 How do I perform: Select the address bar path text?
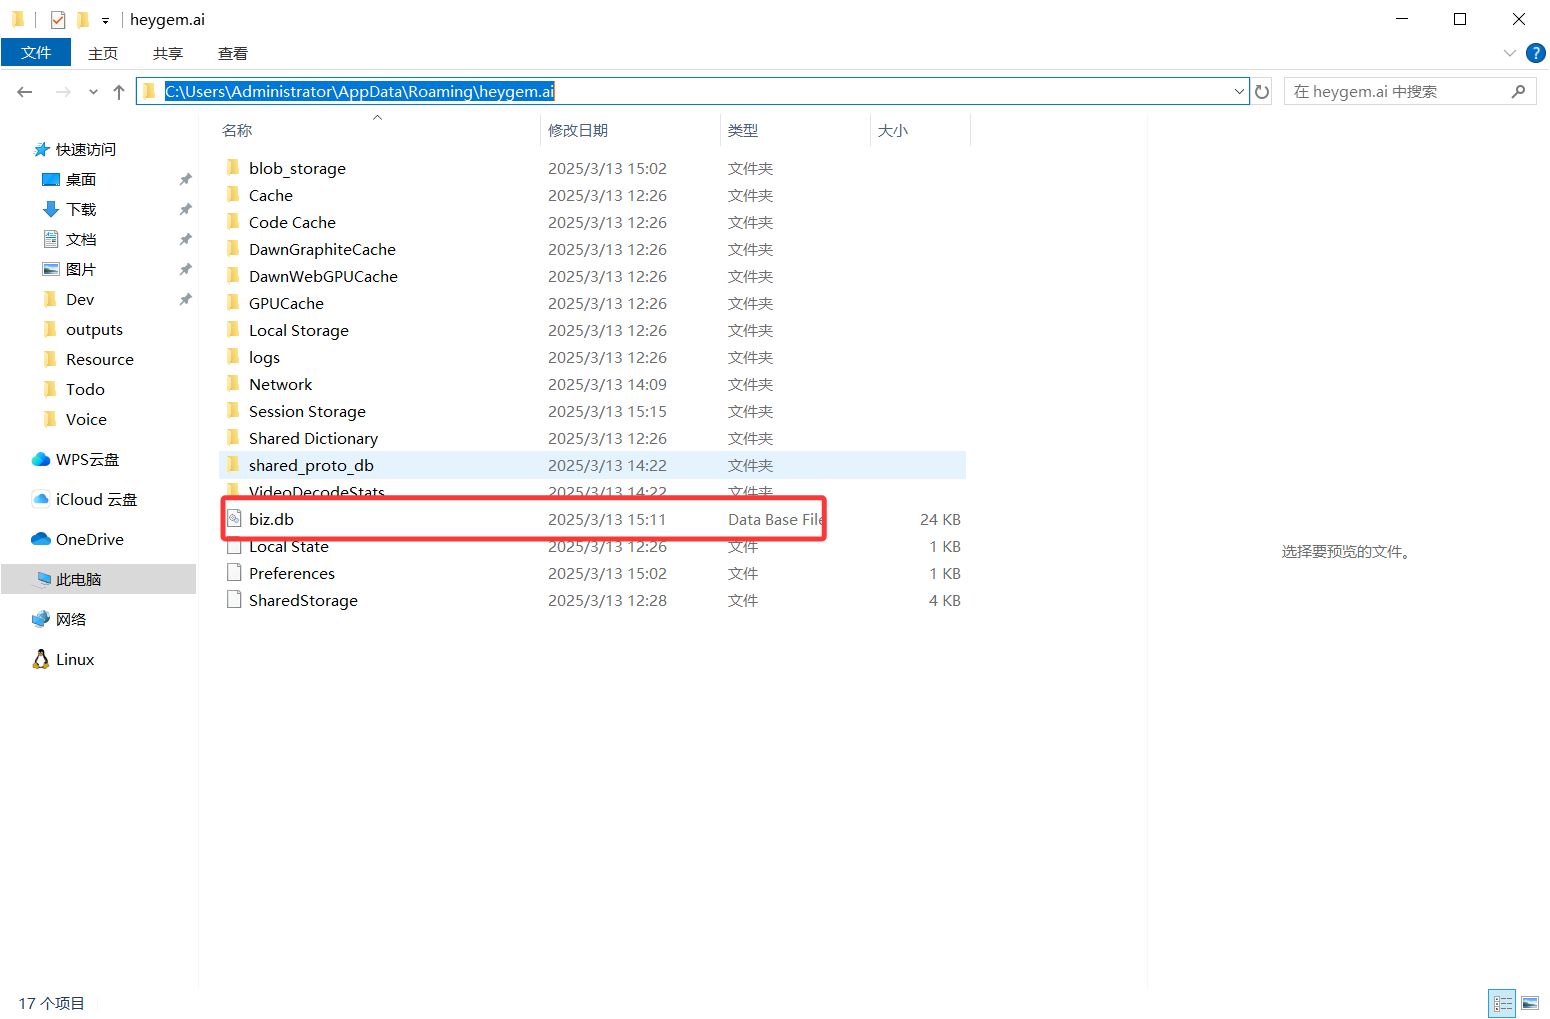pyautogui.click(x=360, y=91)
